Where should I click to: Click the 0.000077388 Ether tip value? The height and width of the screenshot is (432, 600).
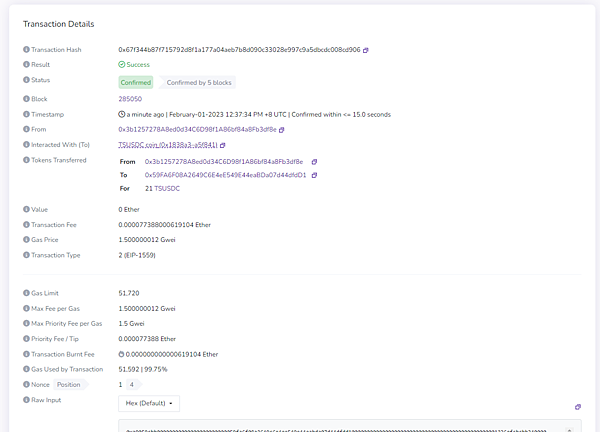tap(147, 339)
